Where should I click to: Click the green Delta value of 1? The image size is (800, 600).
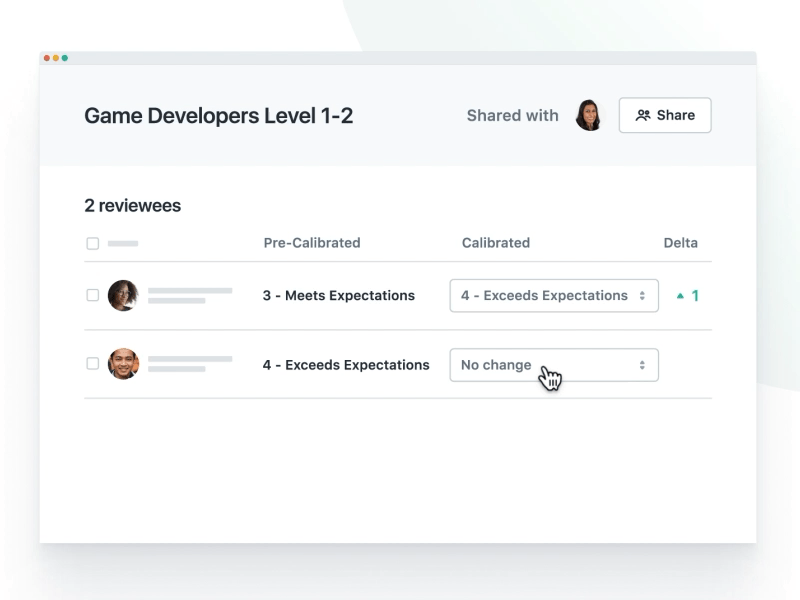click(695, 295)
